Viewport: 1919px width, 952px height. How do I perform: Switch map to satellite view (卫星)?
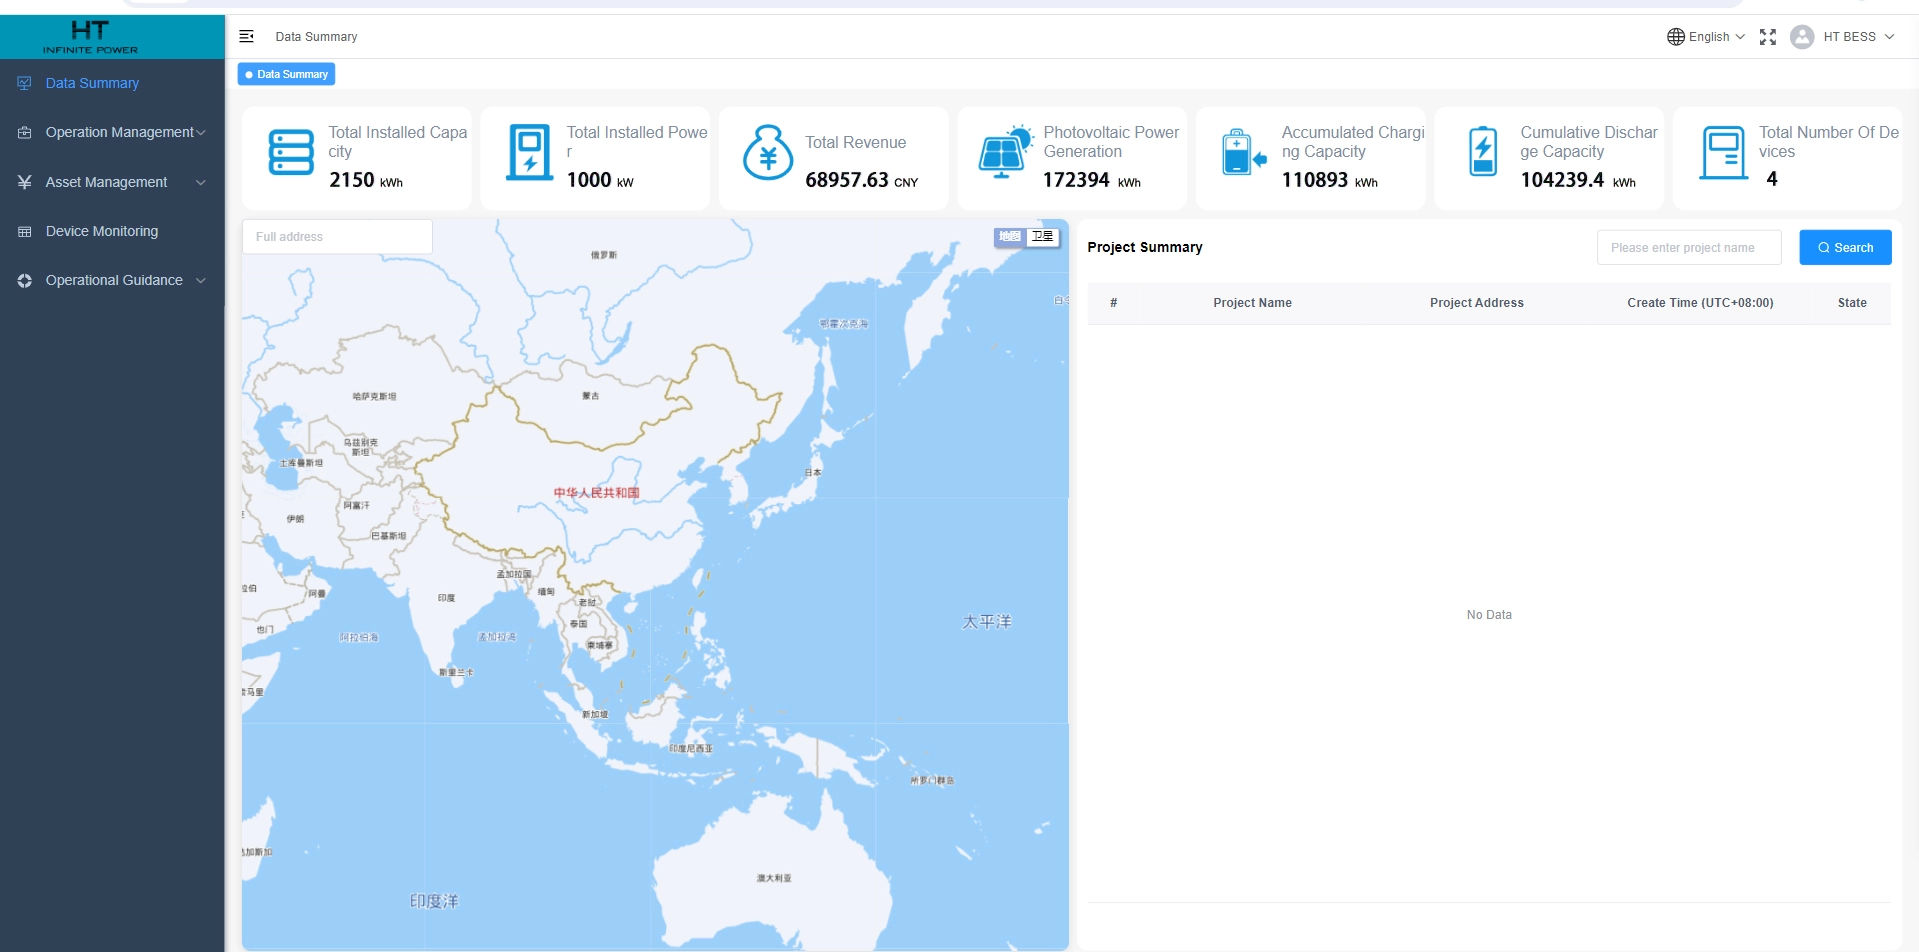[1042, 237]
